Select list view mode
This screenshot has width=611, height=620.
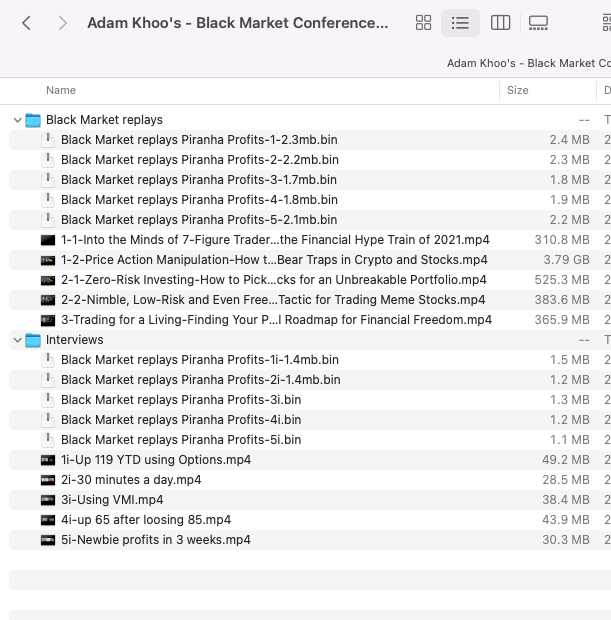click(x=460, y=23)
